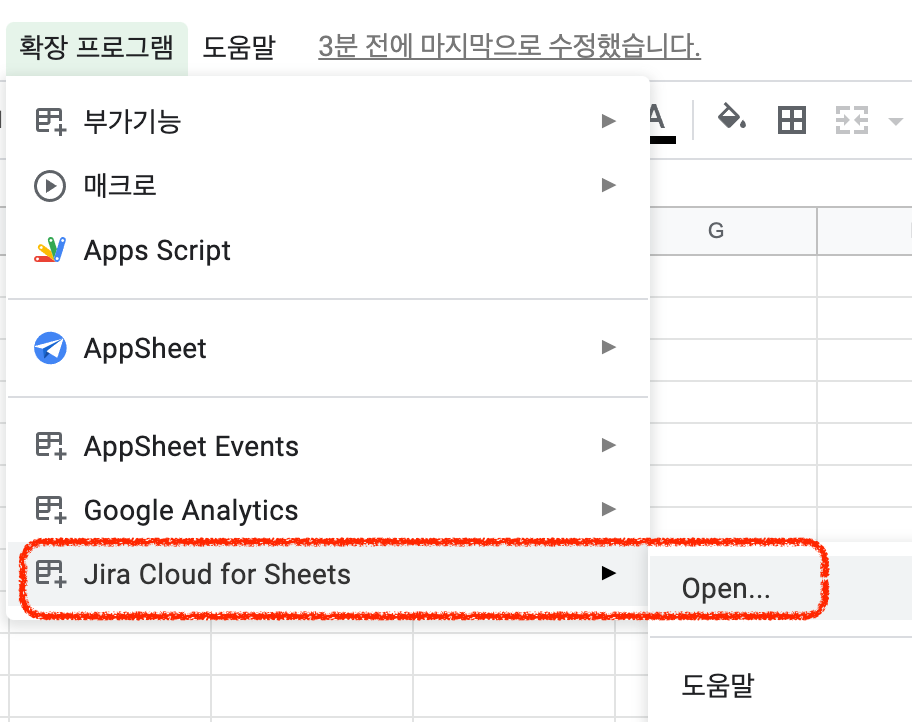Expand the AppSheet submenu arrow

tap(608, 347)
